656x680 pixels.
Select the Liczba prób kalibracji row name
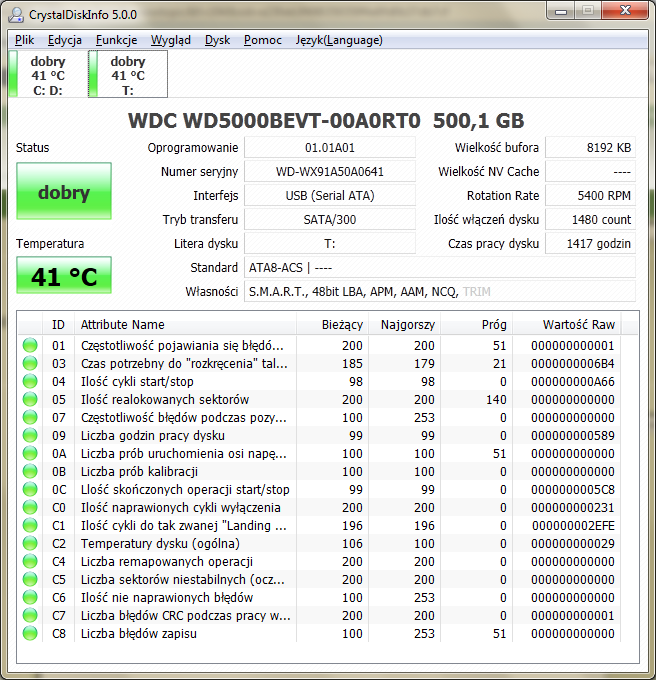139,471
